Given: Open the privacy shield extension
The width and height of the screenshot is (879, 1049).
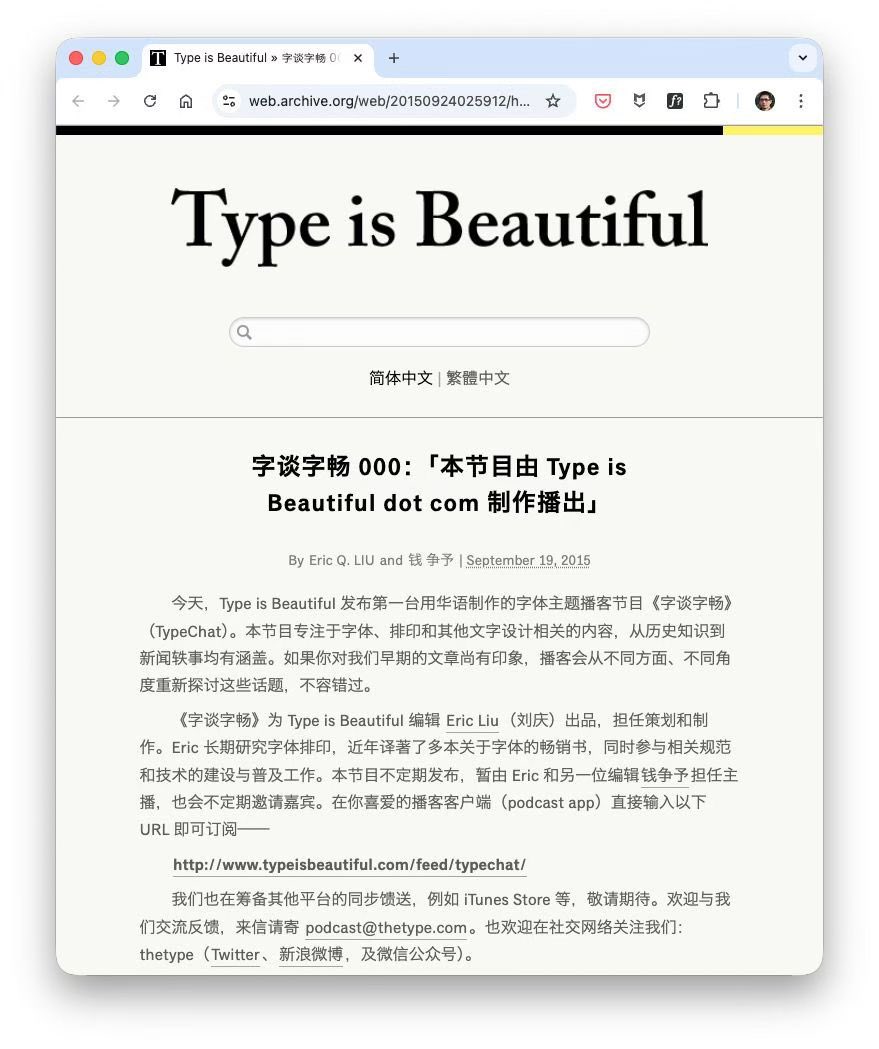Looking at the screenshot, I should 640,101.
